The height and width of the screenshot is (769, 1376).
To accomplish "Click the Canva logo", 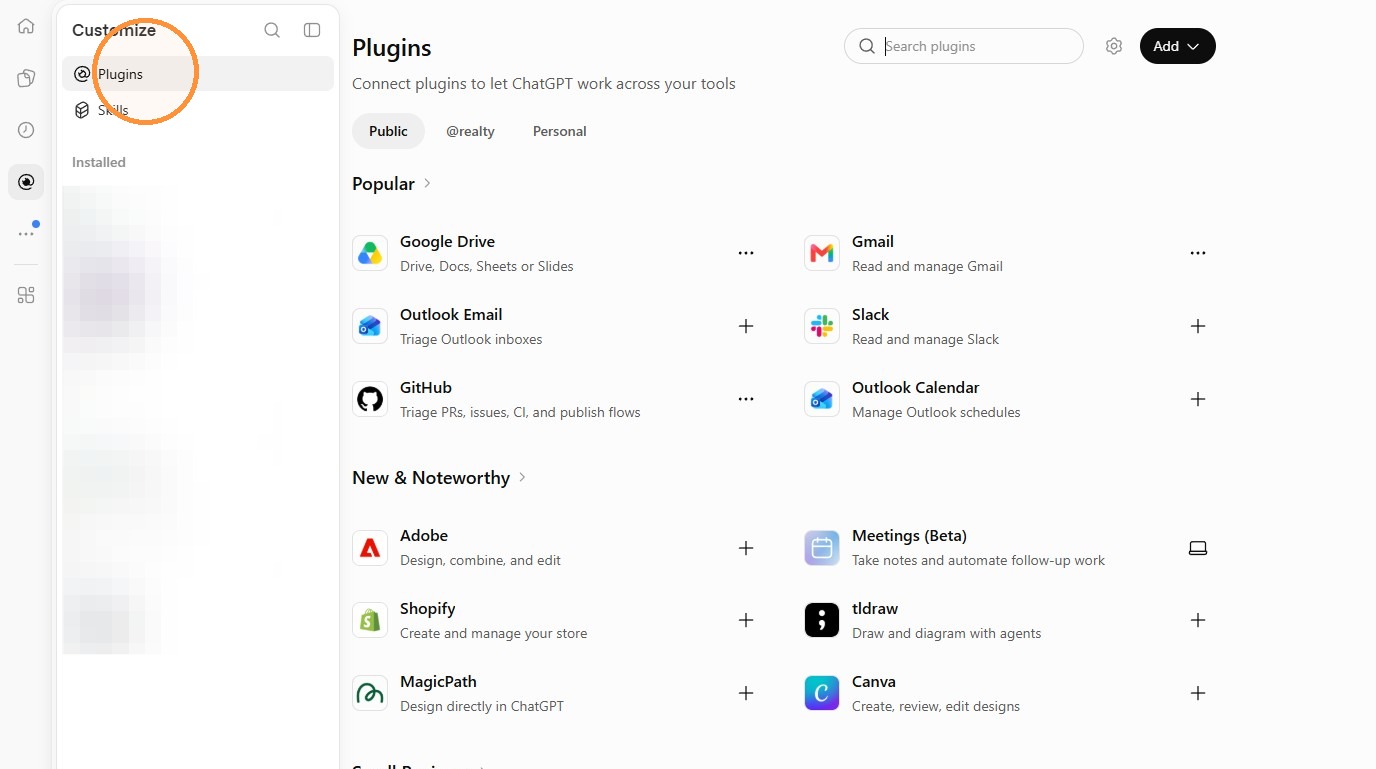I will 822,693.
